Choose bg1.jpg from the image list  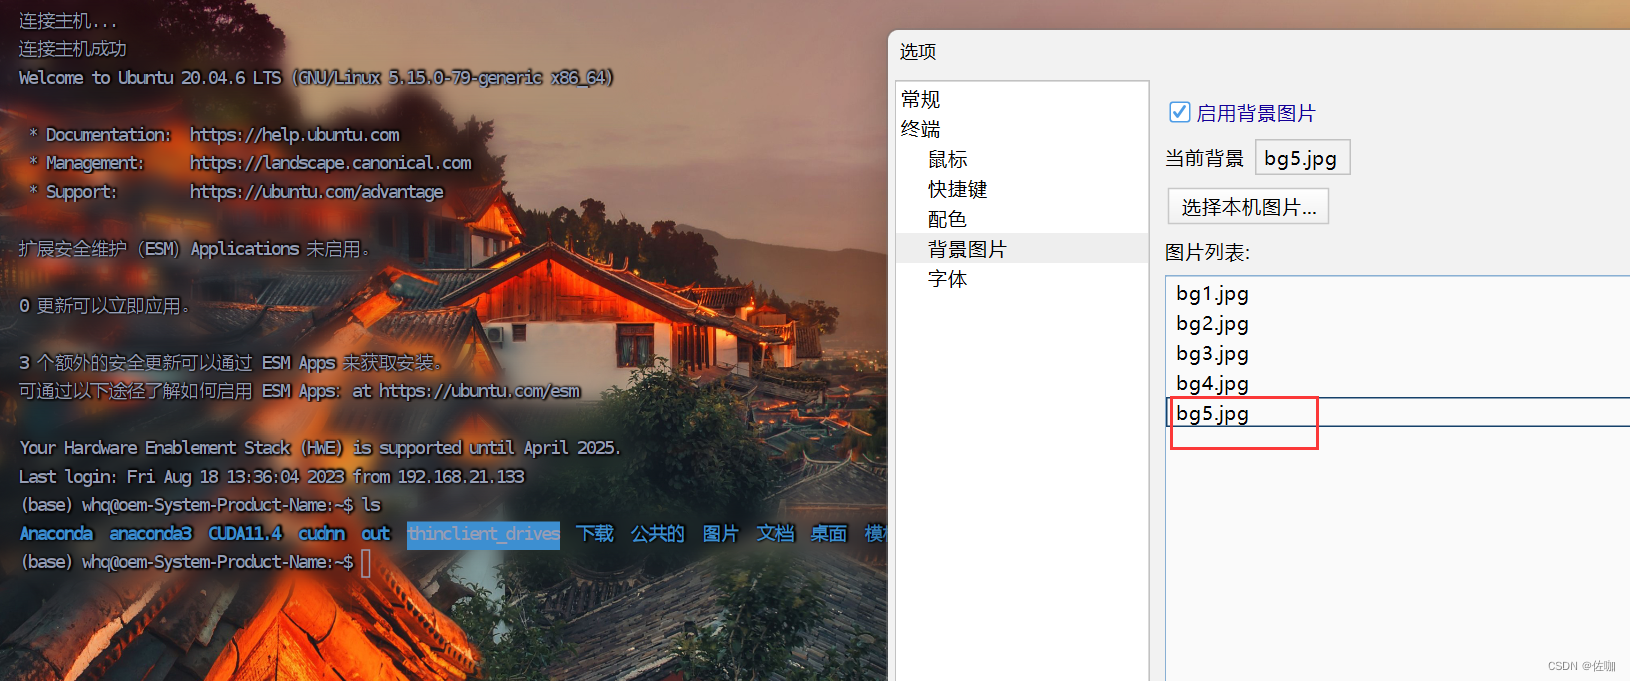click(x=1212, y=294)
